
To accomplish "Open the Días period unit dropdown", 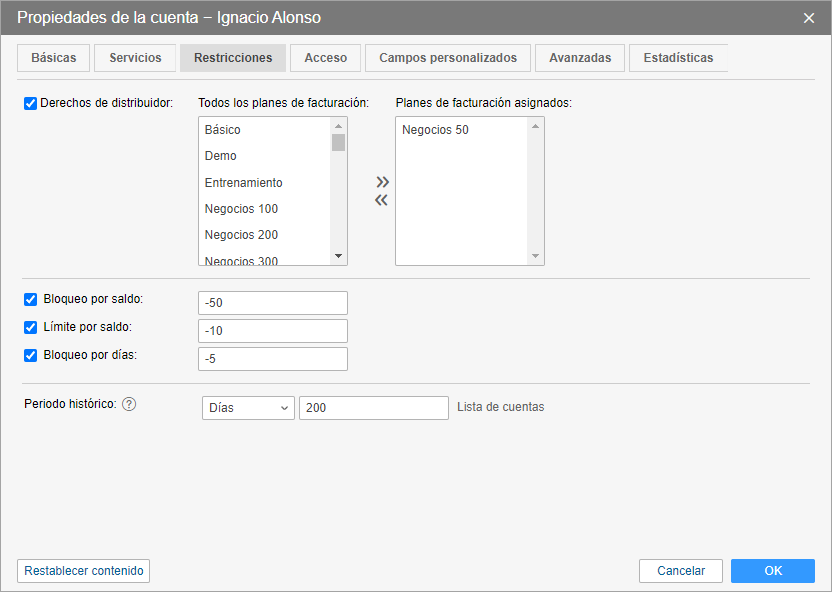I will click(x=248, y=408).
